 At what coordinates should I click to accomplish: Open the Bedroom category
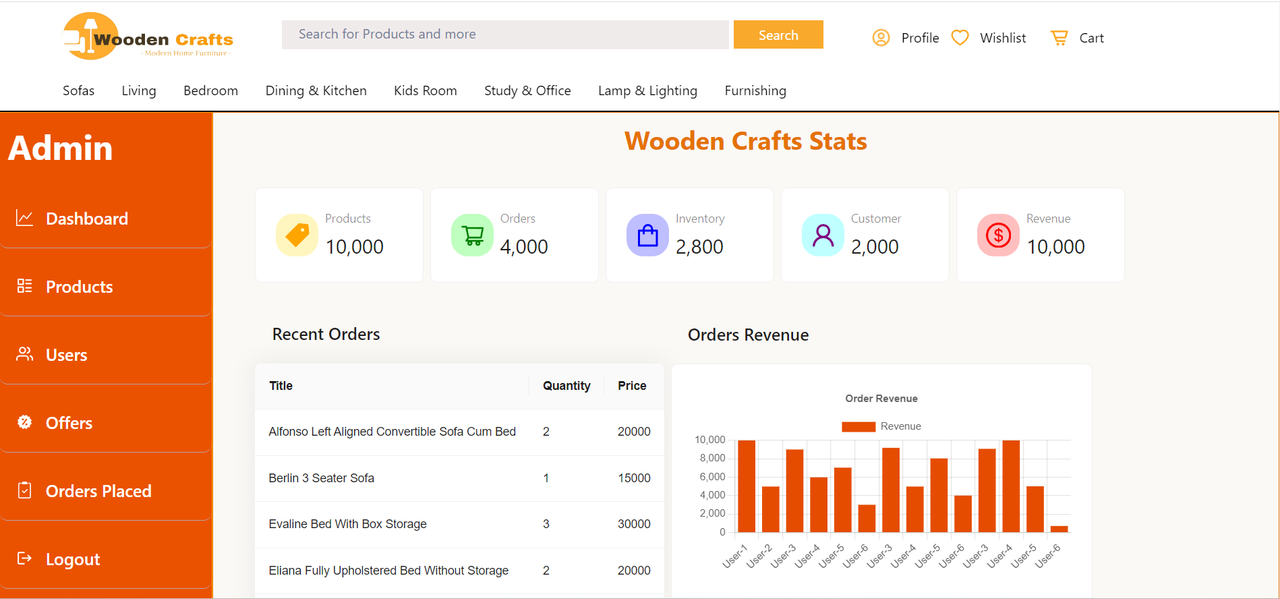coord(211,90)
